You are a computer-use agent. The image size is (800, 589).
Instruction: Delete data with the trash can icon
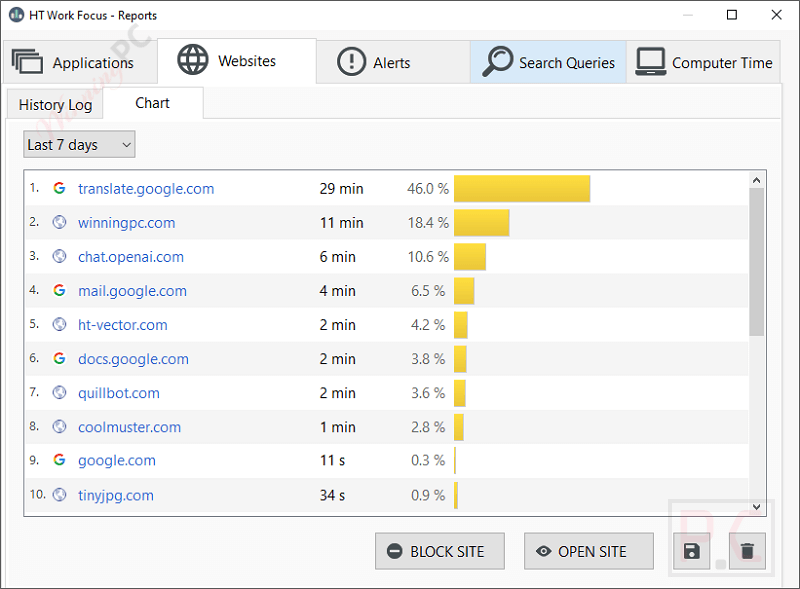point(747,551)
